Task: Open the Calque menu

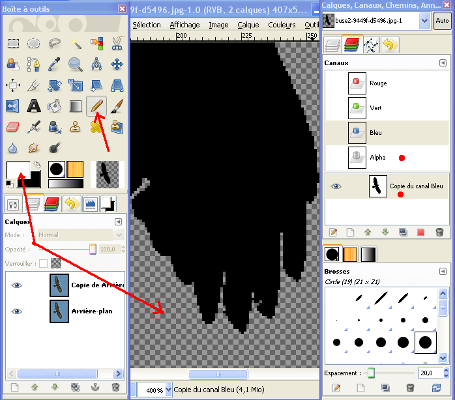Action: pyautogui.click(x=248, y=25)
